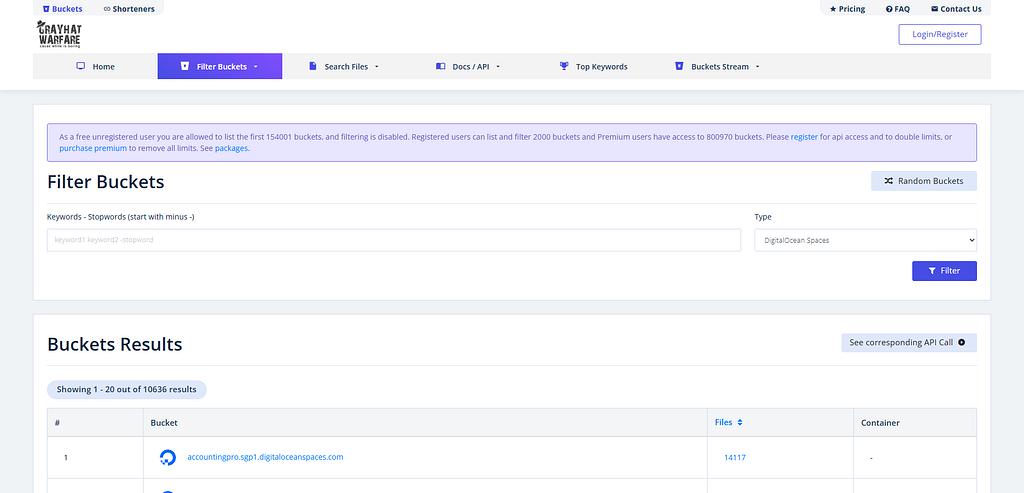Viewport: 1024px width, 493px height.
Task: Open the Top Keywords menu item
Action: pyautogui.click(x=594, y=66)
